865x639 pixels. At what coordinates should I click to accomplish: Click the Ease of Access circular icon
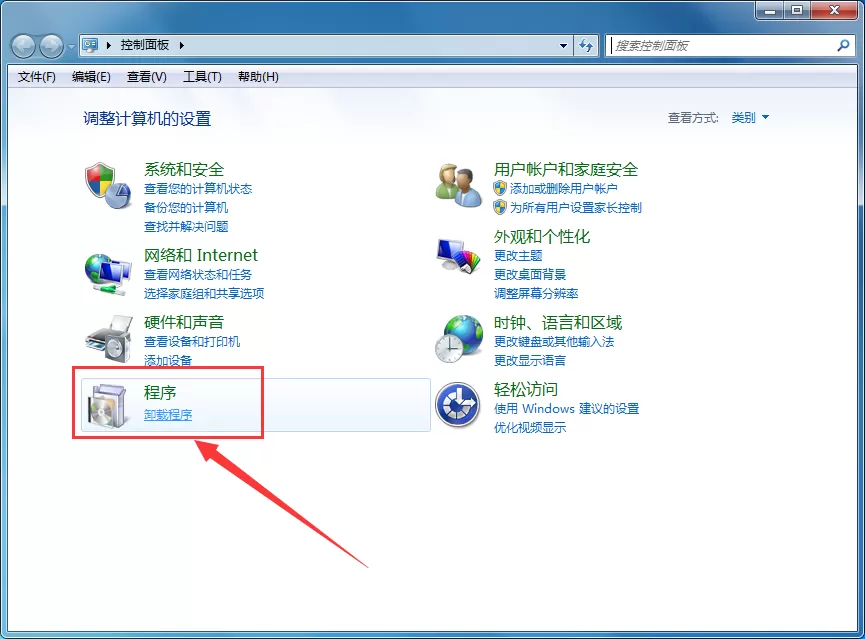pos(457,405)
